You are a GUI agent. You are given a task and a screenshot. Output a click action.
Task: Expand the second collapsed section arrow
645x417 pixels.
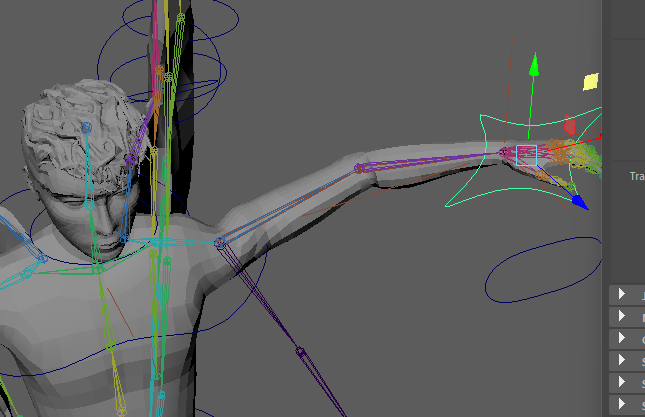point(622,316)
